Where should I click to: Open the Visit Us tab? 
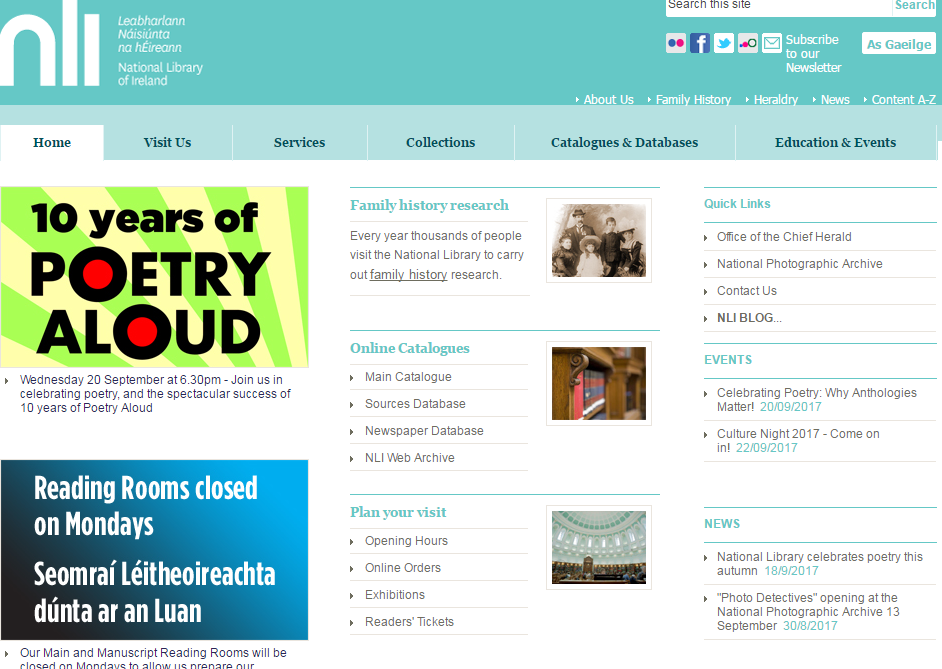click(x=167, y=143)
